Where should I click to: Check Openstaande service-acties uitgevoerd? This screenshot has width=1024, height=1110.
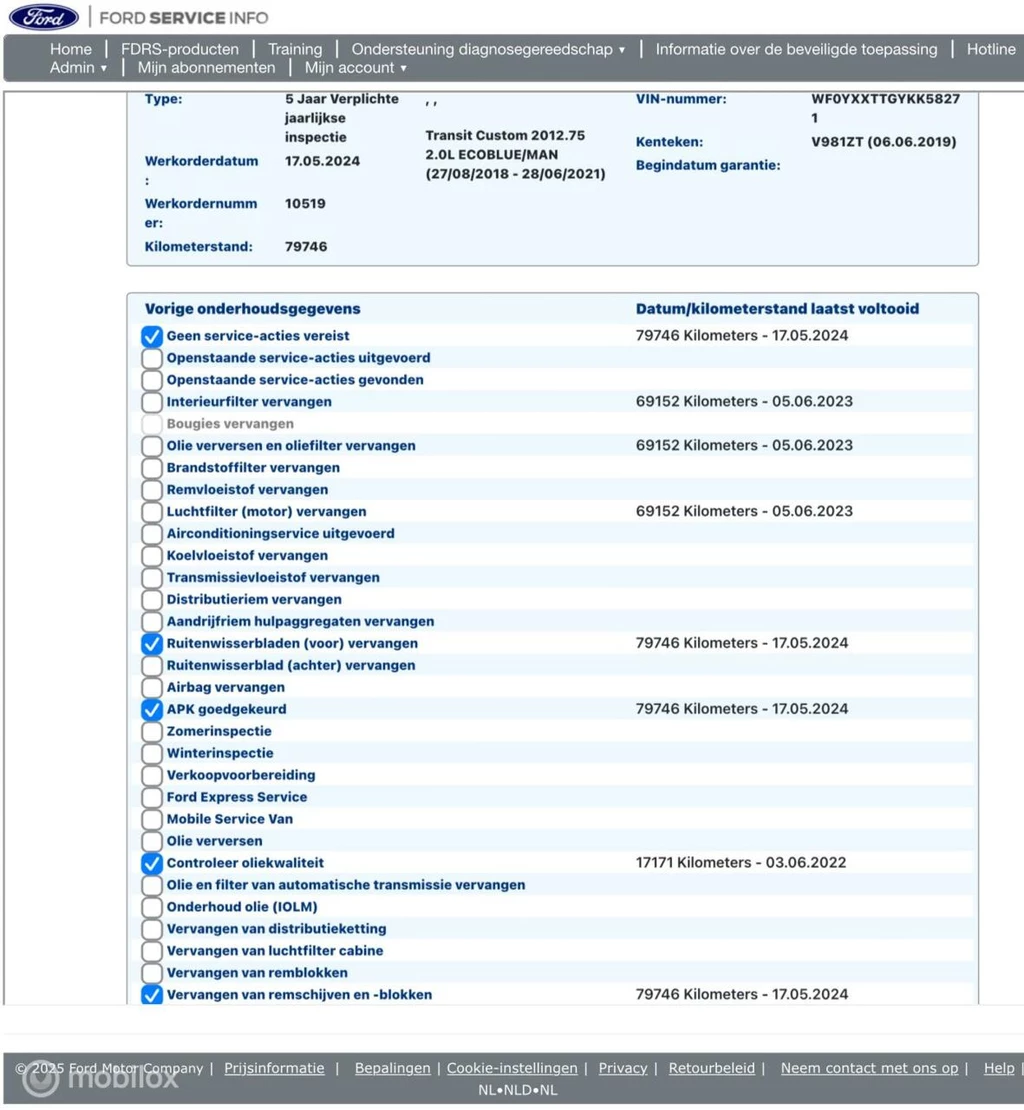151,358
